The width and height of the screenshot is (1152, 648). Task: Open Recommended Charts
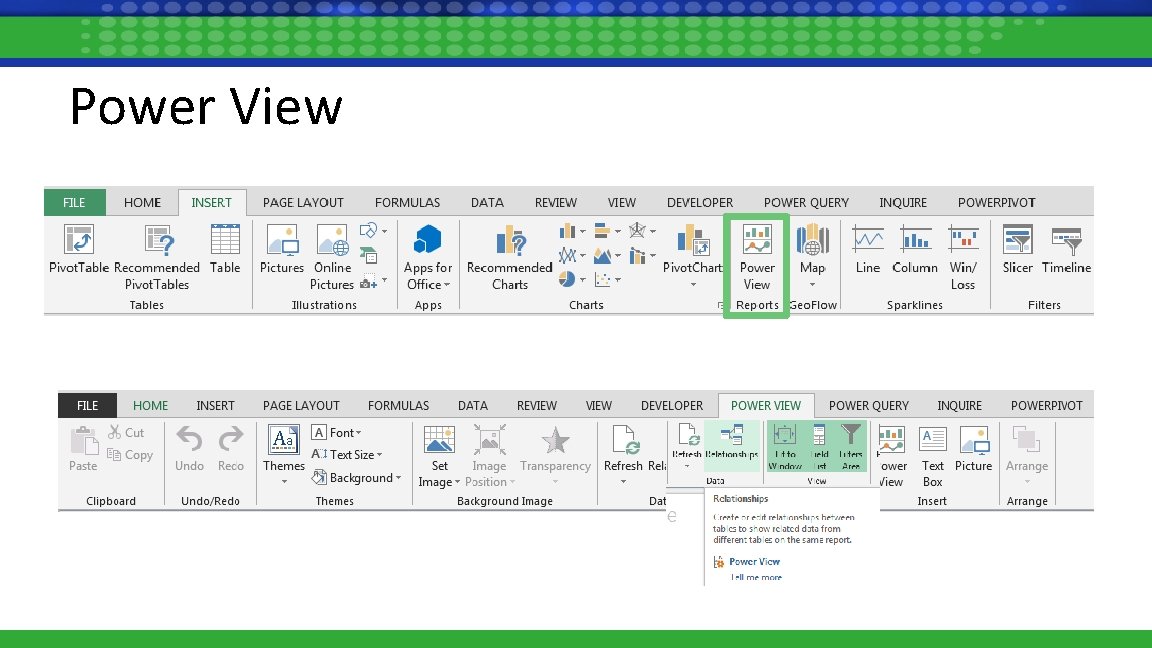click(510, 258)
